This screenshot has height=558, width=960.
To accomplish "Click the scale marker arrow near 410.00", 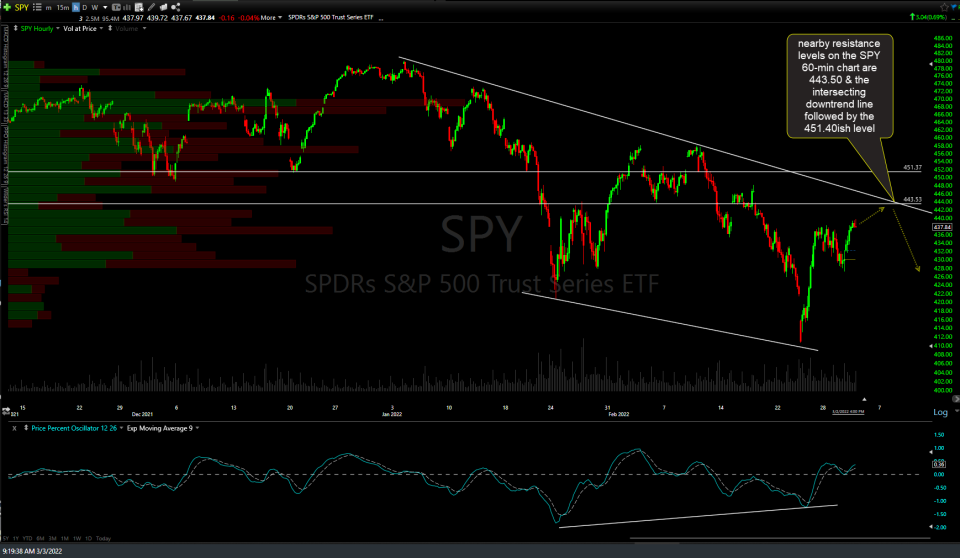I will pyautogui.click(x=931, y=347).
